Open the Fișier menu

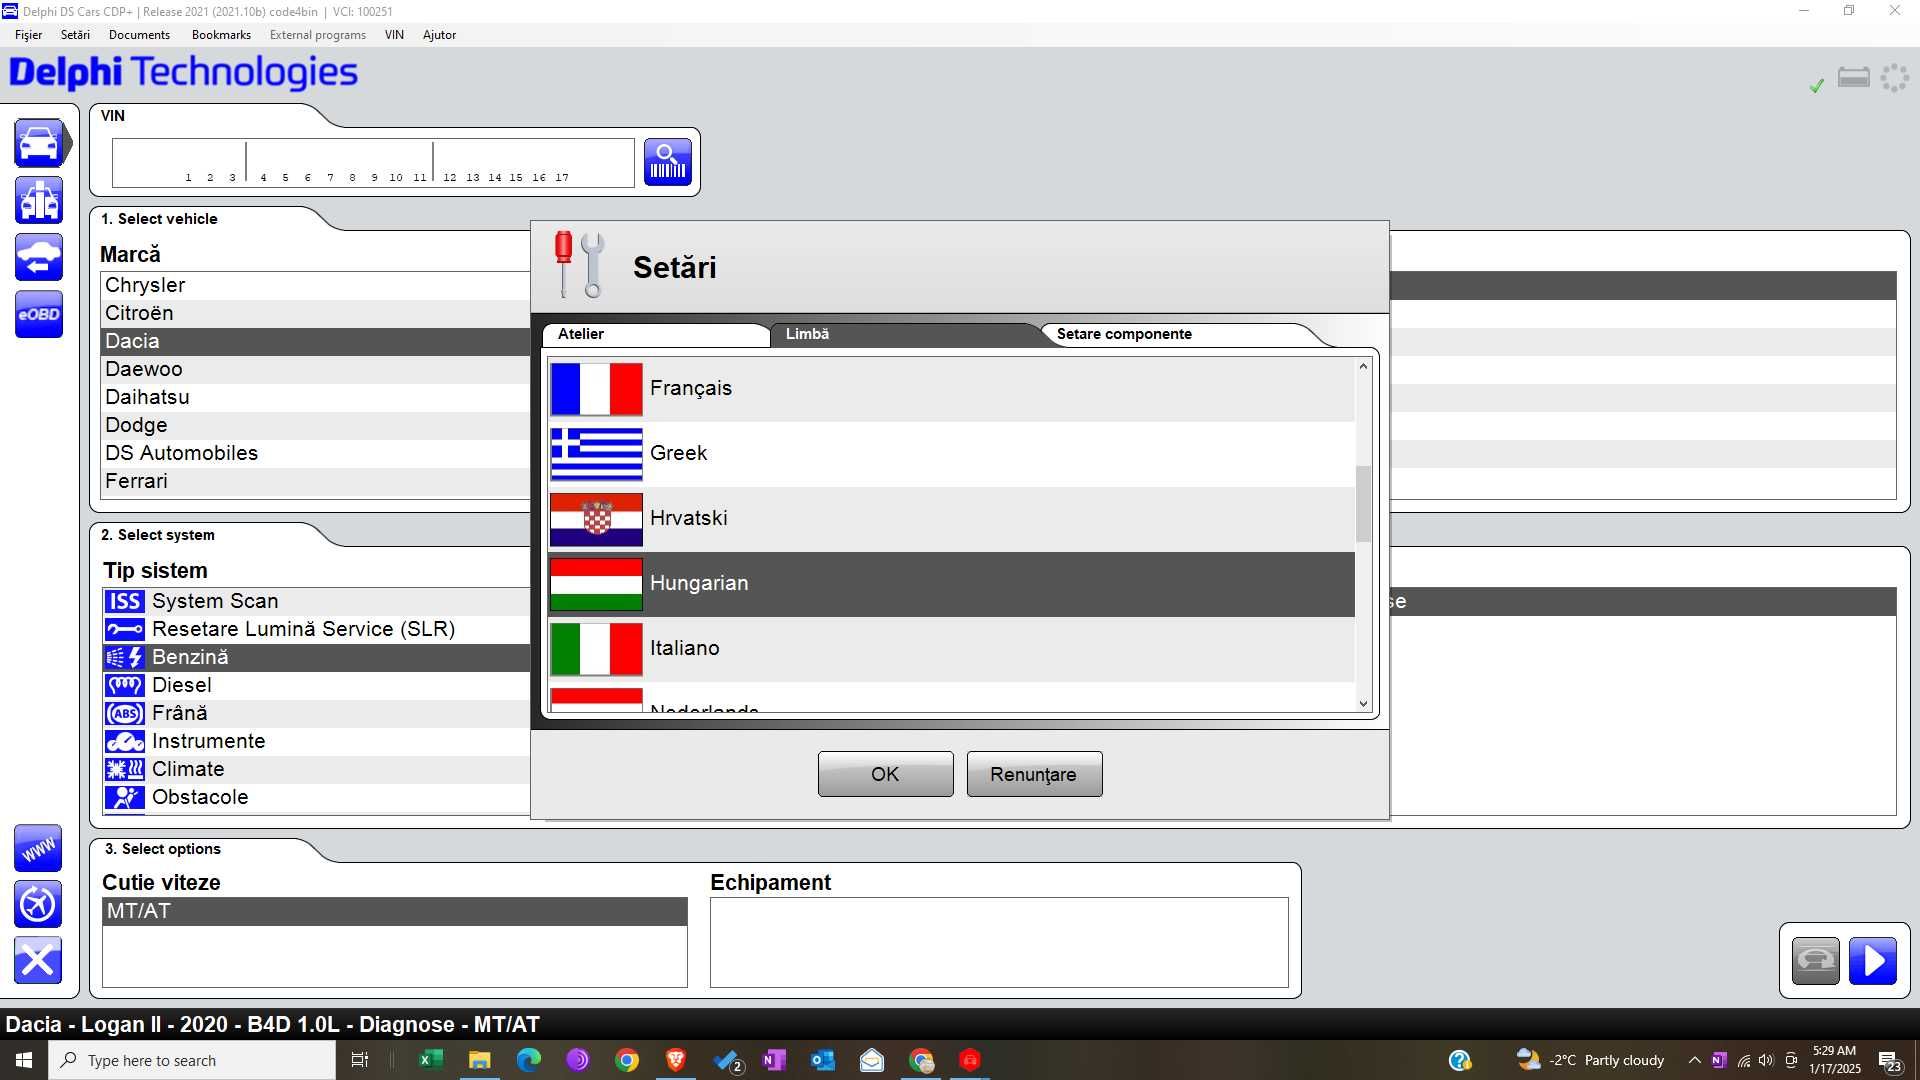point(28,35)
